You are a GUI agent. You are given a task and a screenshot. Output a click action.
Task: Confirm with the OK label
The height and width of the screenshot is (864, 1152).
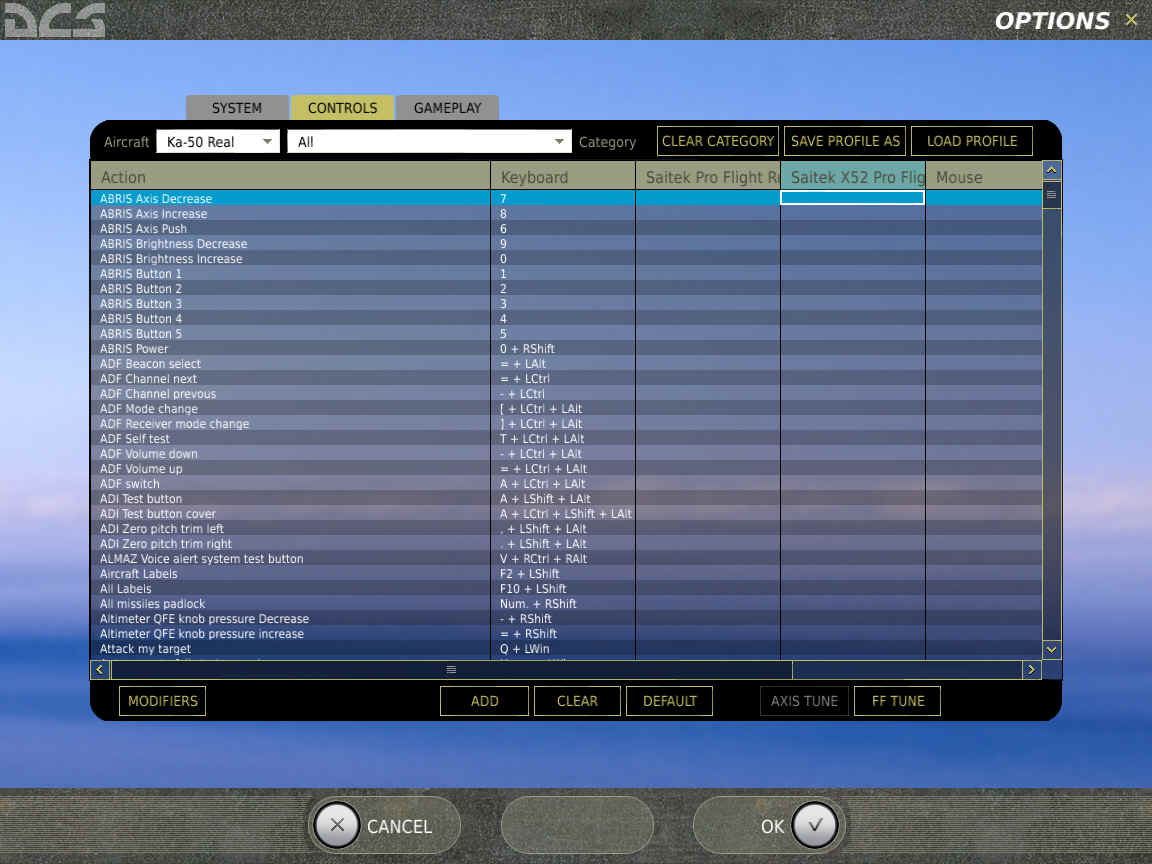pos(772,827)
